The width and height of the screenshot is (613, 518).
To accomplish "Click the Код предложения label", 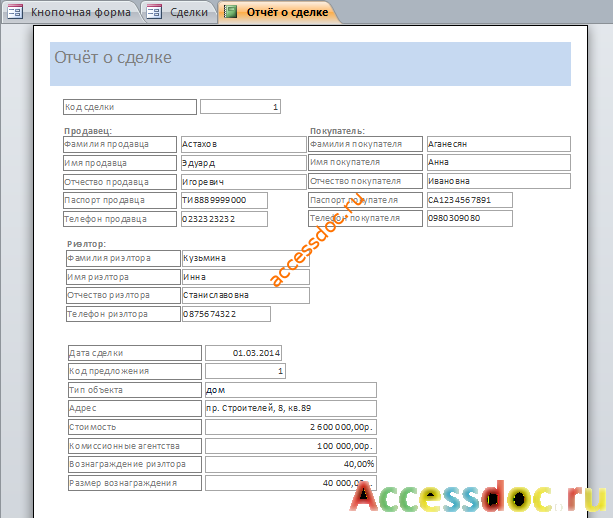I will click(x=135, y=371).
